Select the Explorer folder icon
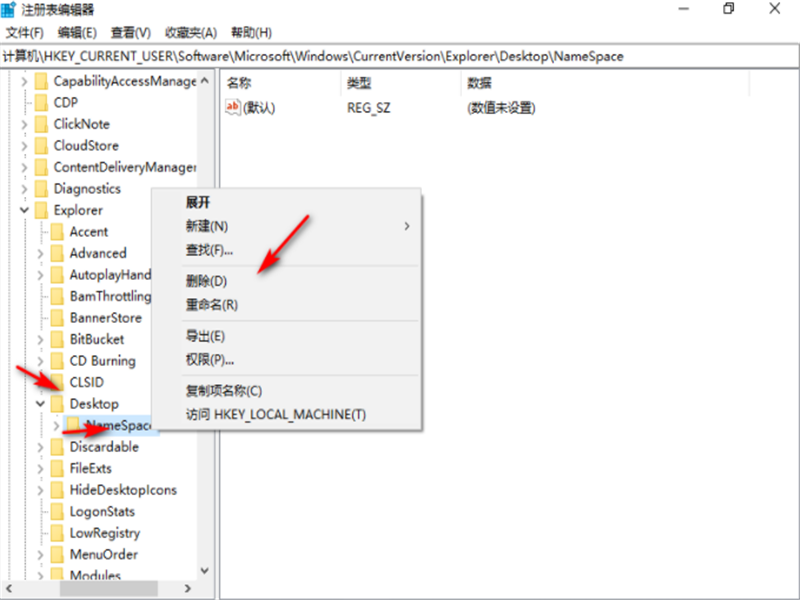The image size is (800, 600). pos(42,210)
